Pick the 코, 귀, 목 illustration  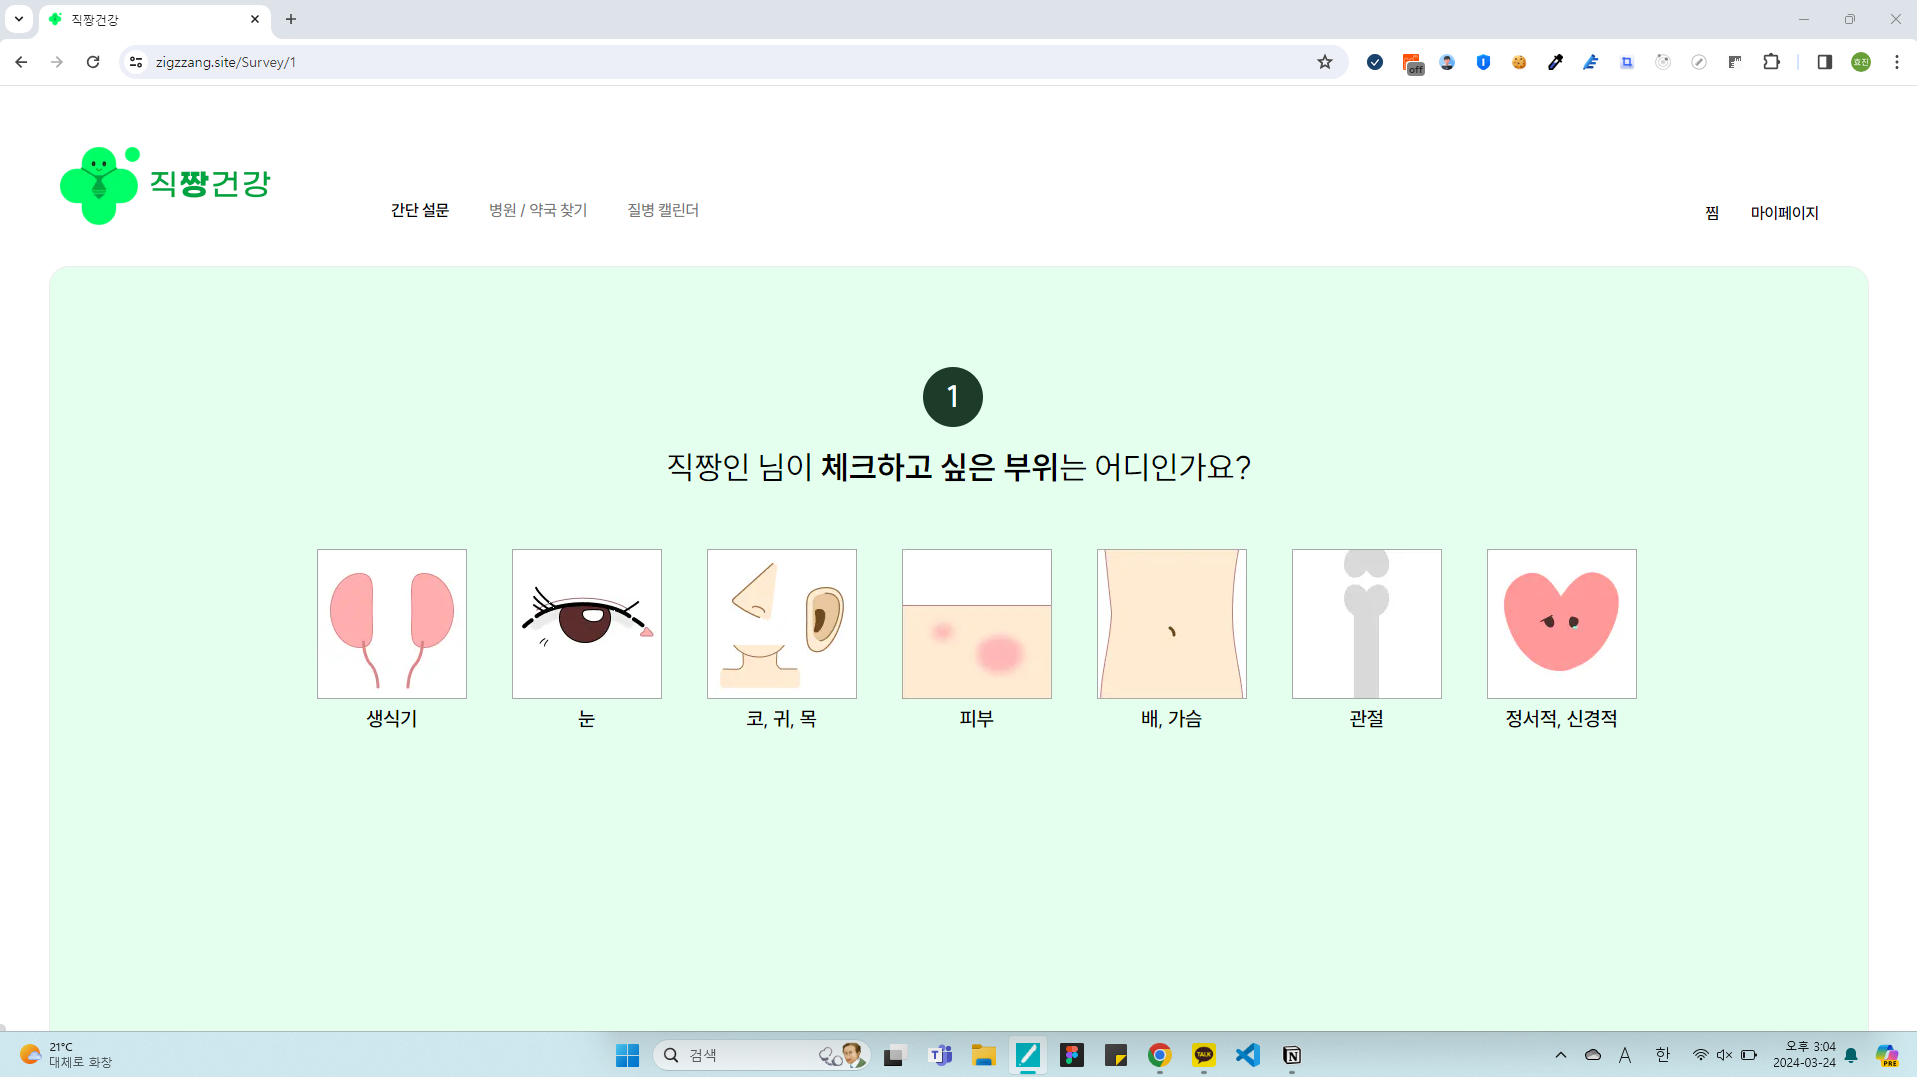coord(781,623)
